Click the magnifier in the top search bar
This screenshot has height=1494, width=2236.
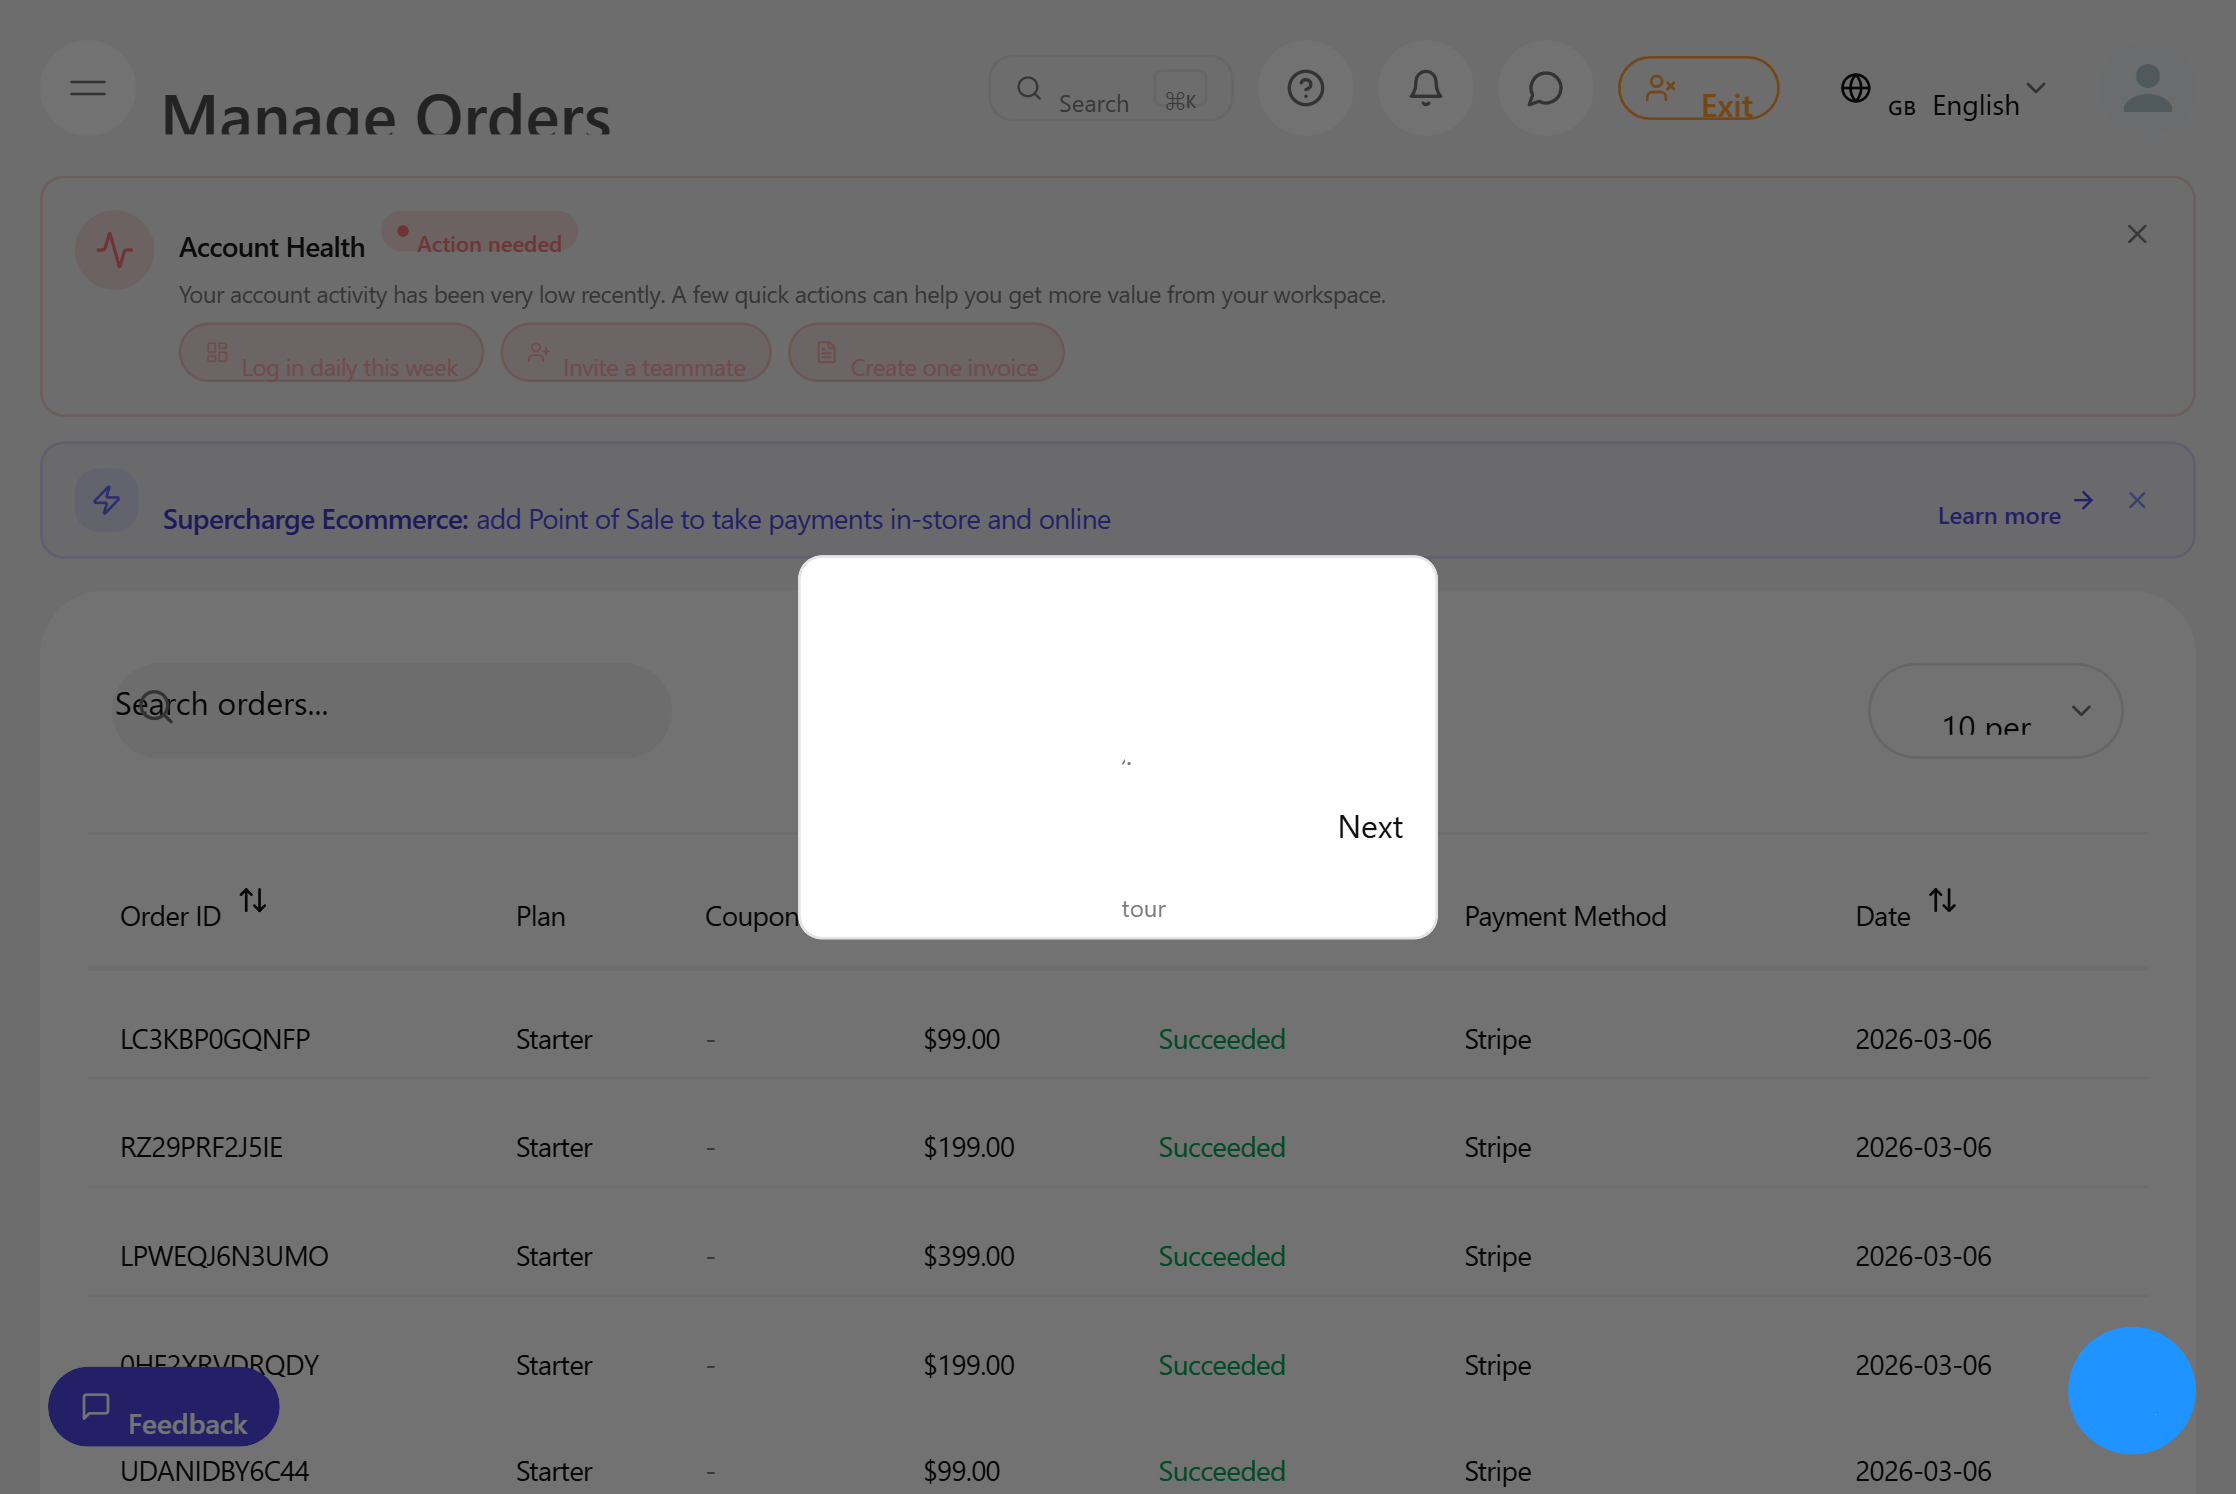[1029, 88]
